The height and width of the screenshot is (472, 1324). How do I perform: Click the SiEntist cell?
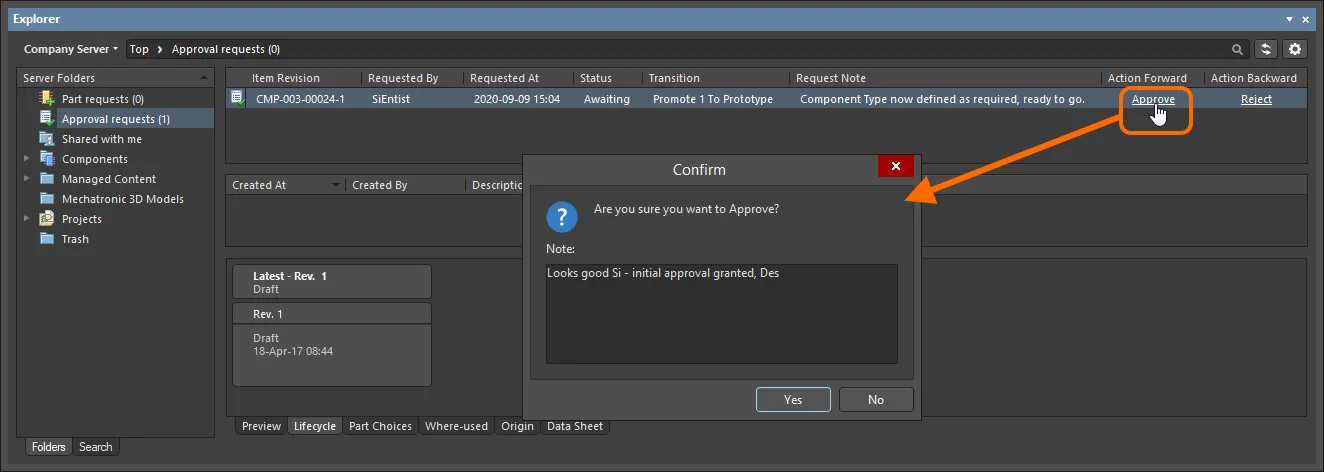pos(391,99)
